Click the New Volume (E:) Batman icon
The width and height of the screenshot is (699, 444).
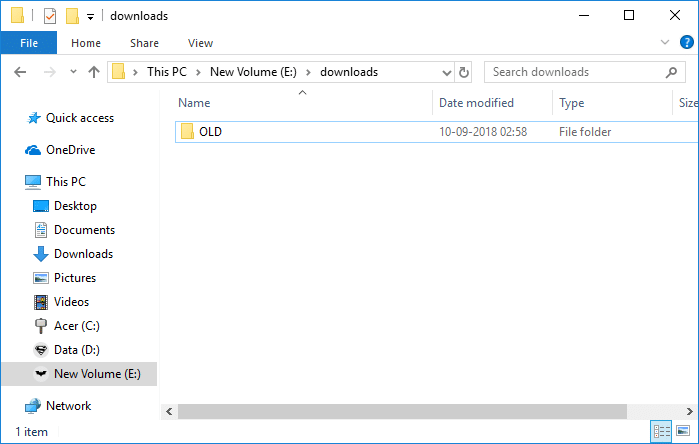click(41, 374)
